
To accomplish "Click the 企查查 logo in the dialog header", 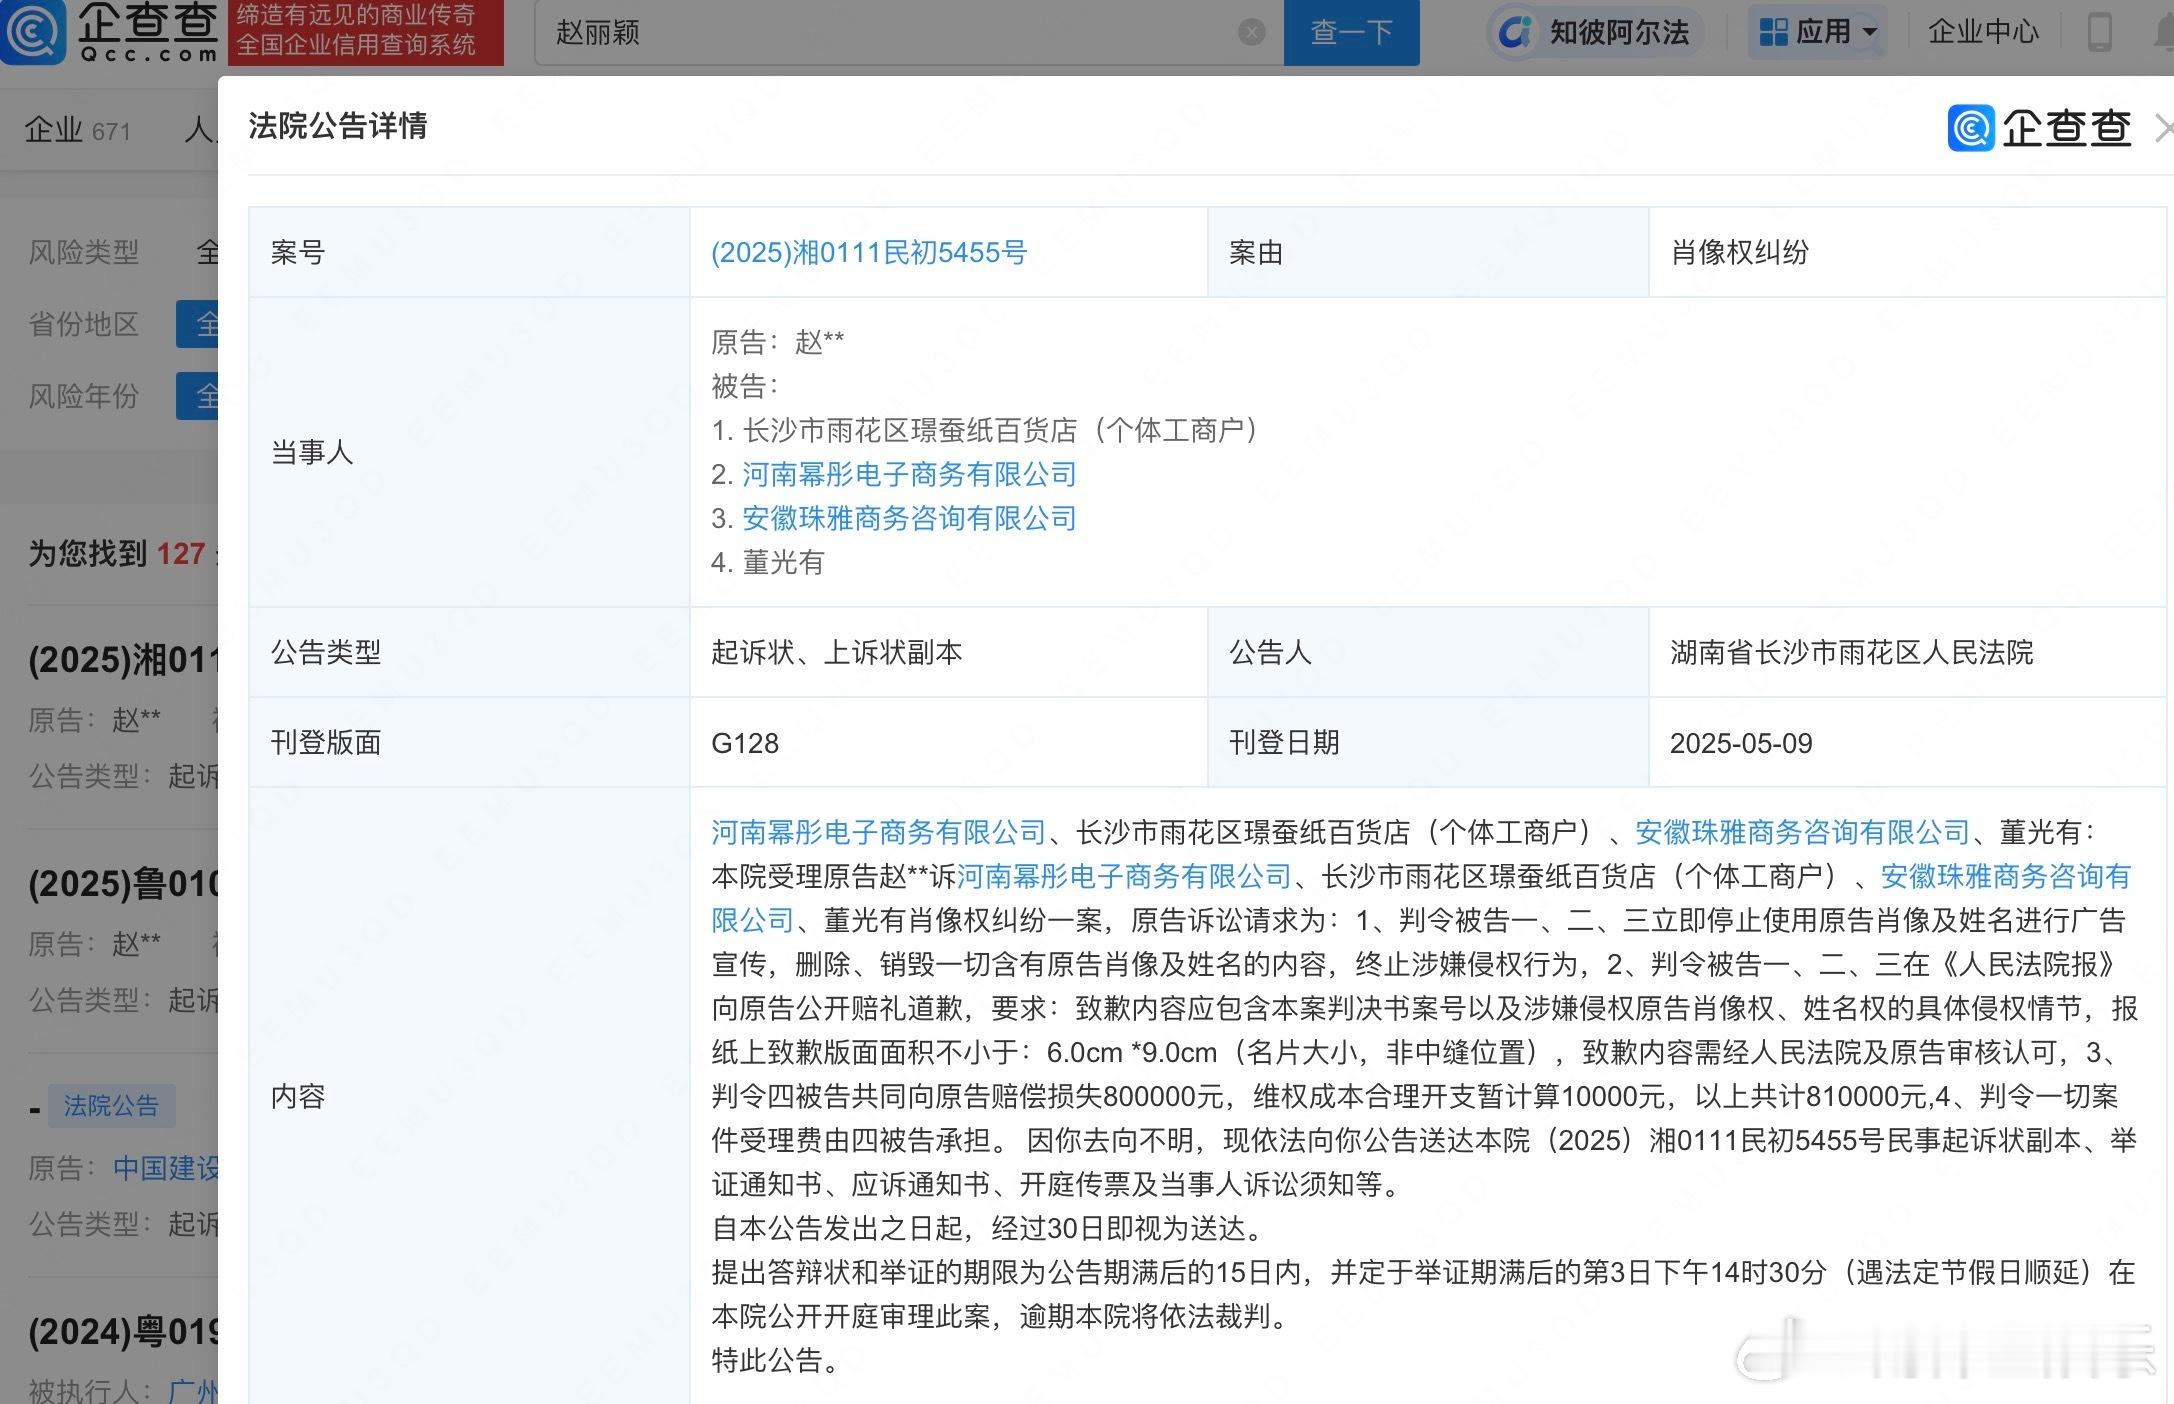I will click(x=2040, y=128).
